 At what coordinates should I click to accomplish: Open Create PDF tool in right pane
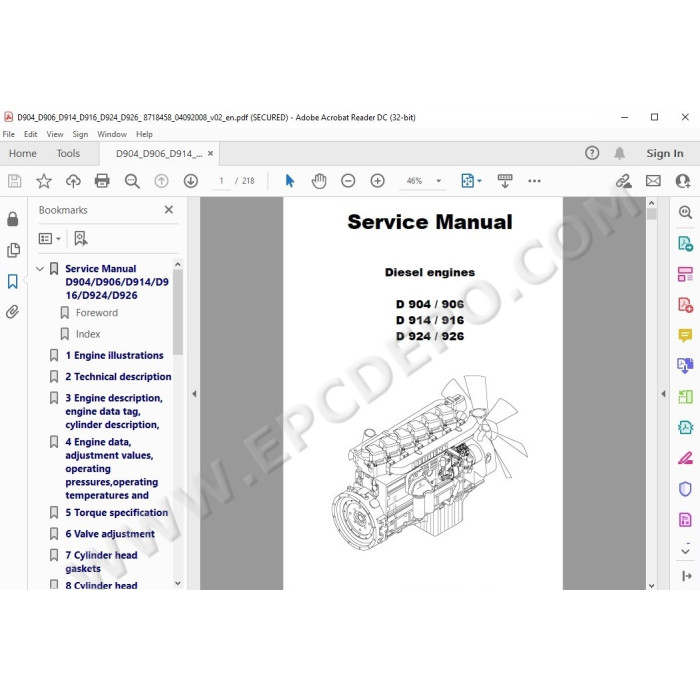pos(685,305)
